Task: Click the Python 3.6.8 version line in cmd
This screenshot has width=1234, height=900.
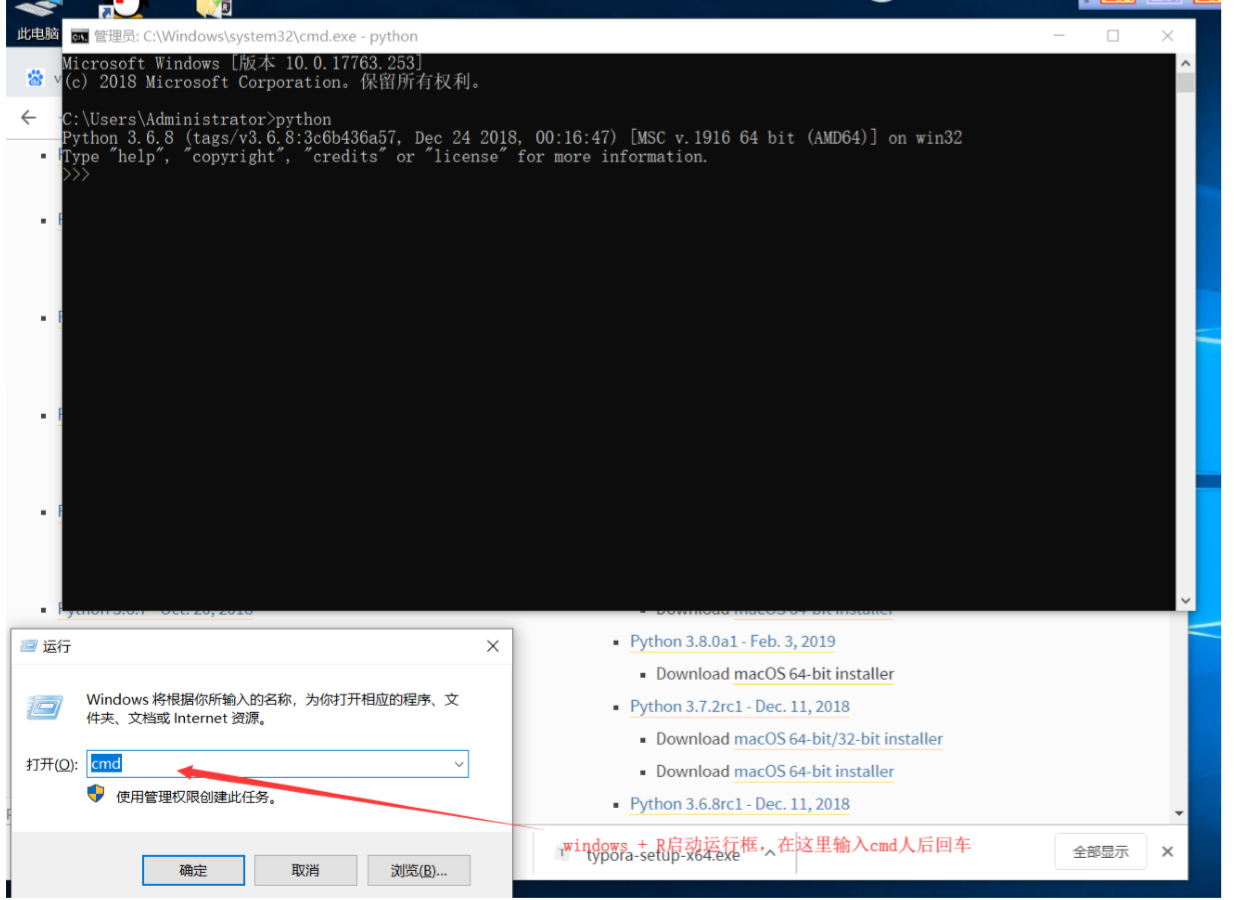Action: (512, 138)
